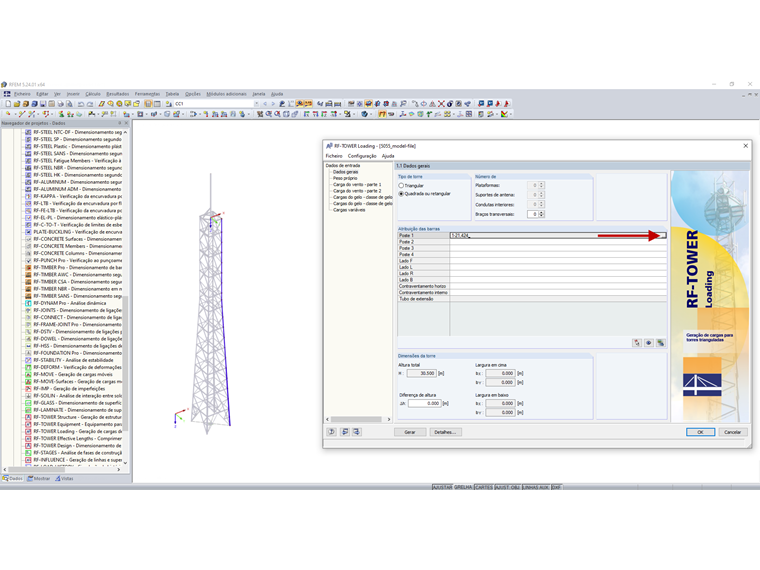This screenshot has height=570, width=760.
Task: Click the Gerar button
Action: coord(410,432)
